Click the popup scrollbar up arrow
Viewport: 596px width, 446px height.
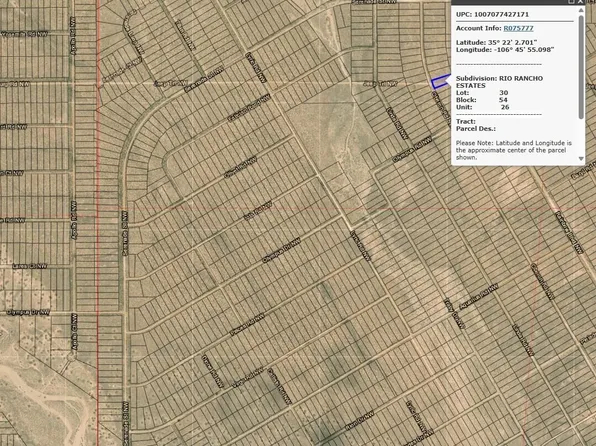click(x=581, y=10)
